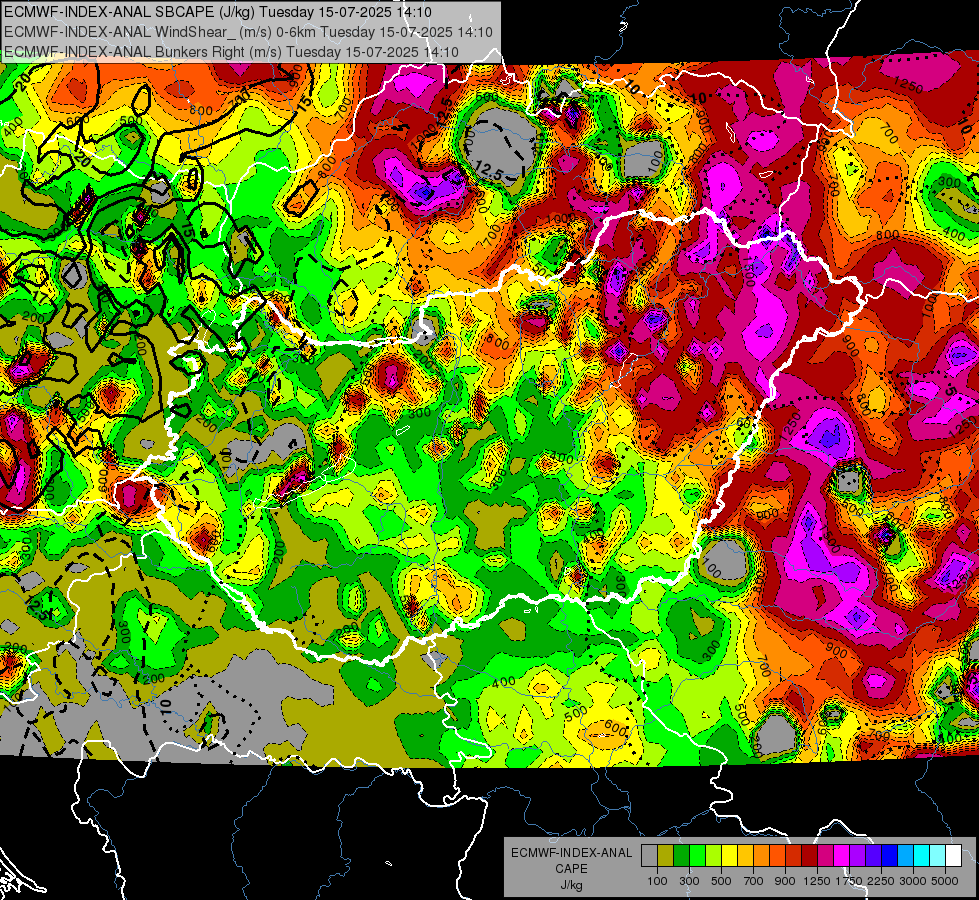Image resolution: width=979 pixels, height=900 pixels.
Task: Click the CAPE label in the legend
Action: click(571, 869)
